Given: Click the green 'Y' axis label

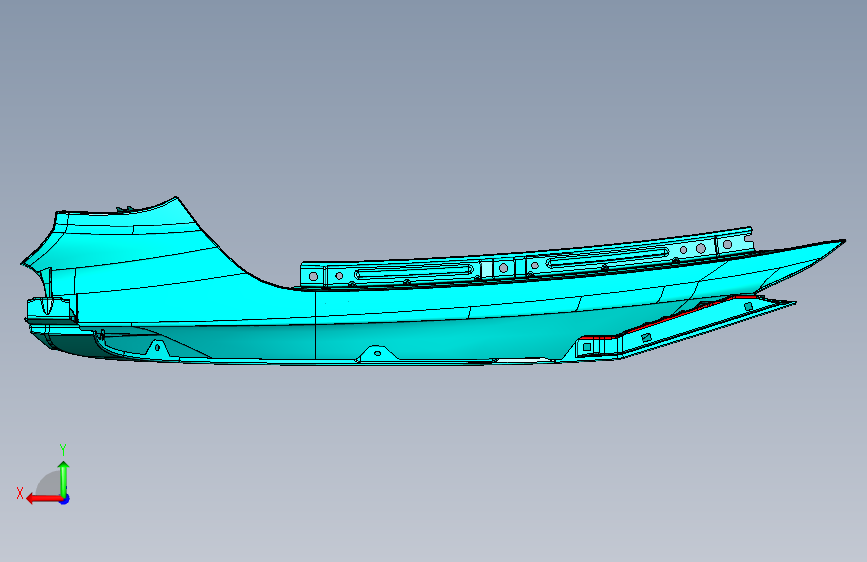Looking at the screenshot, I should coord(63,449).
